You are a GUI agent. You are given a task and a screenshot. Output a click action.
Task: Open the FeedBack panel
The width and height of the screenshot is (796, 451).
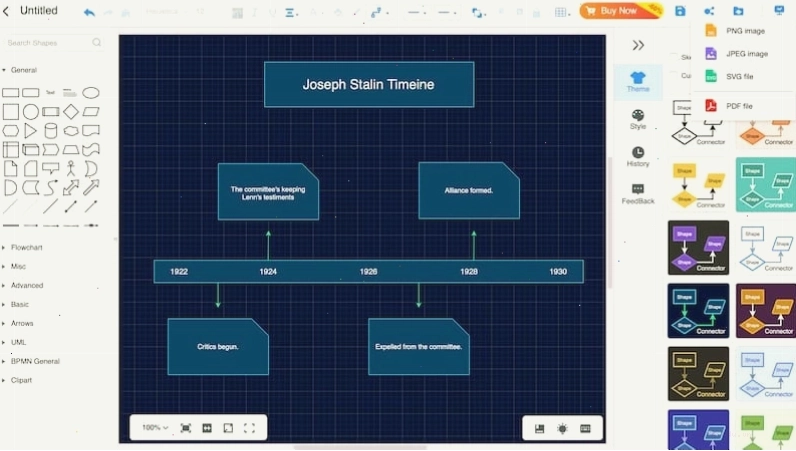pyautogui.click(x=638, y=194)
